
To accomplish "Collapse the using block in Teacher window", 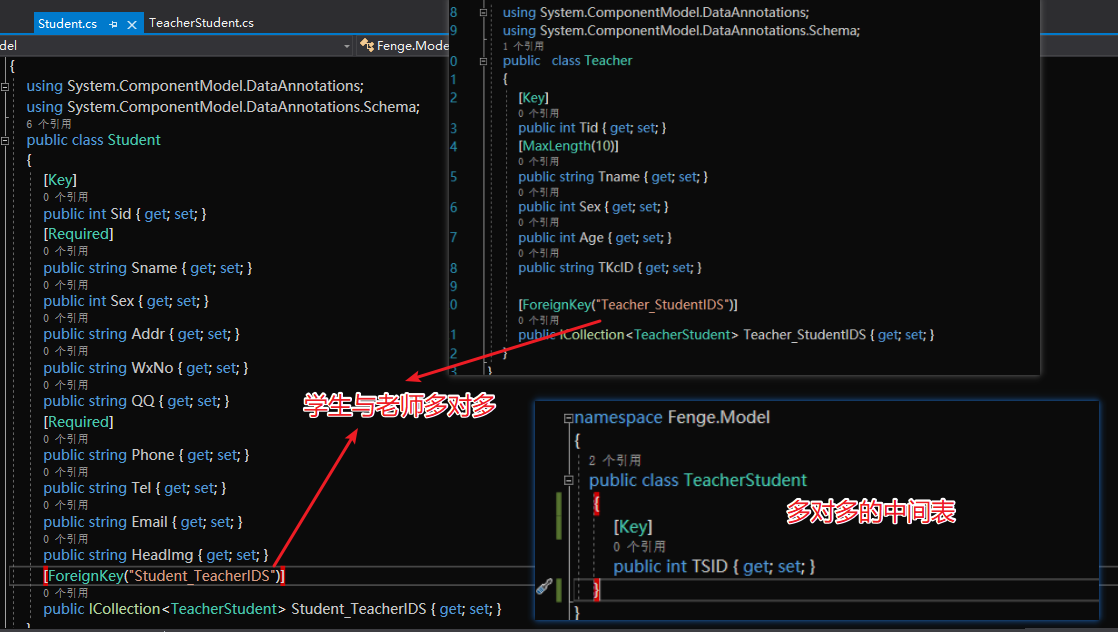I will tap(483, 13).
